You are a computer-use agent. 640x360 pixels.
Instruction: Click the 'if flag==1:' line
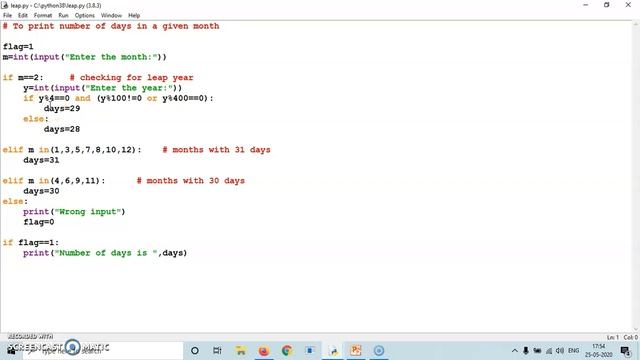[x=31, y=243]
